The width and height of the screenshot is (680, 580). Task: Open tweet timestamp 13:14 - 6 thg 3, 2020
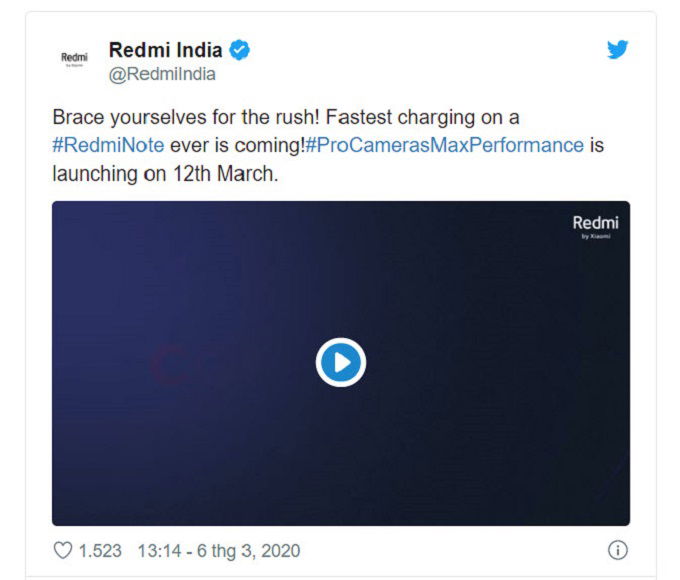219,551
